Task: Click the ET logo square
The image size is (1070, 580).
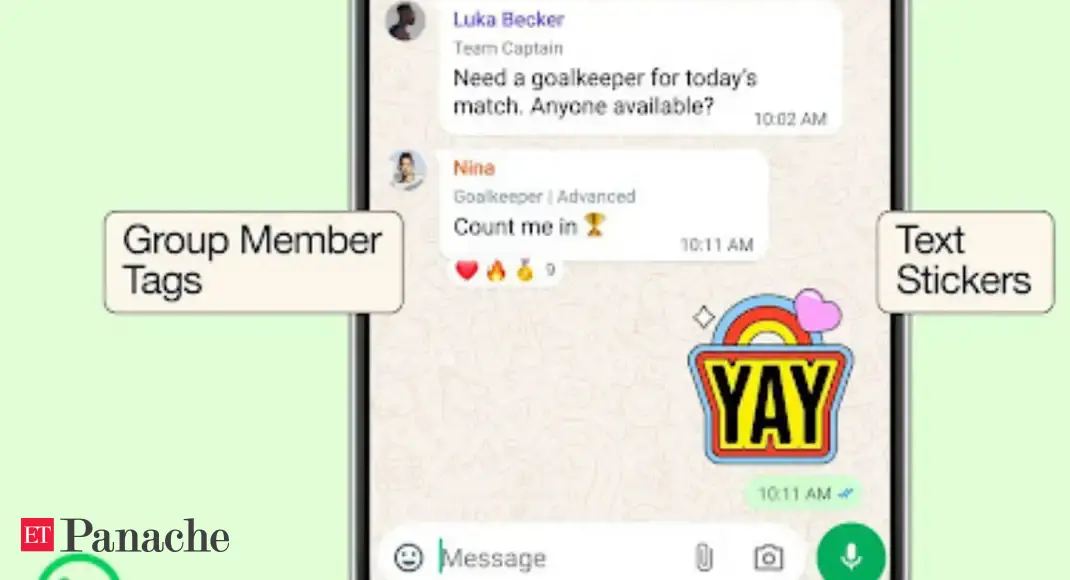Action: [x=37, y=535]
